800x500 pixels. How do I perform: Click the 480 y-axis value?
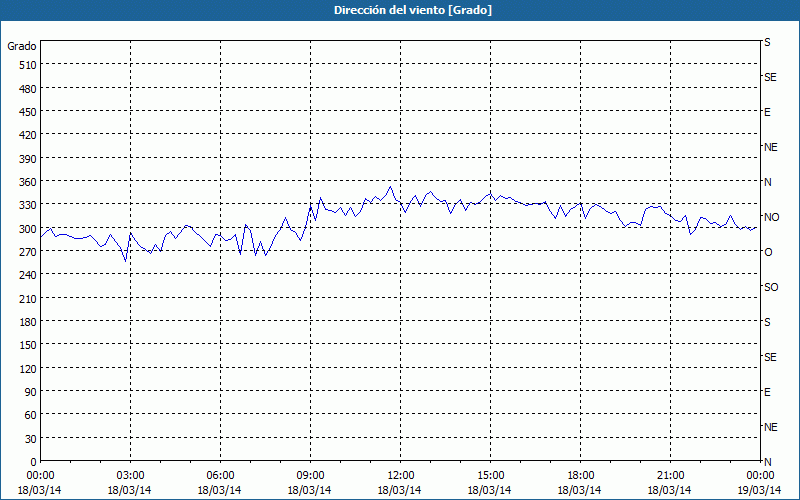[x=29, y=89]
